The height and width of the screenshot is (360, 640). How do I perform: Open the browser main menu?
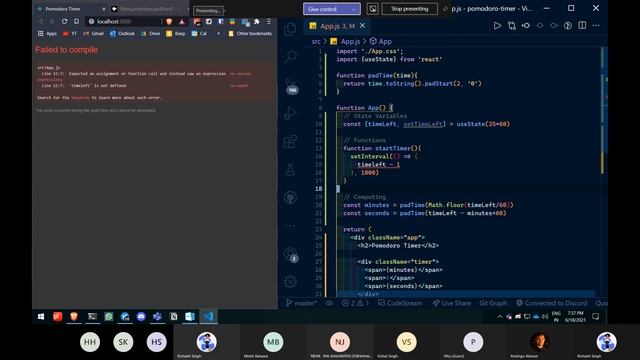tap(269, 21)
